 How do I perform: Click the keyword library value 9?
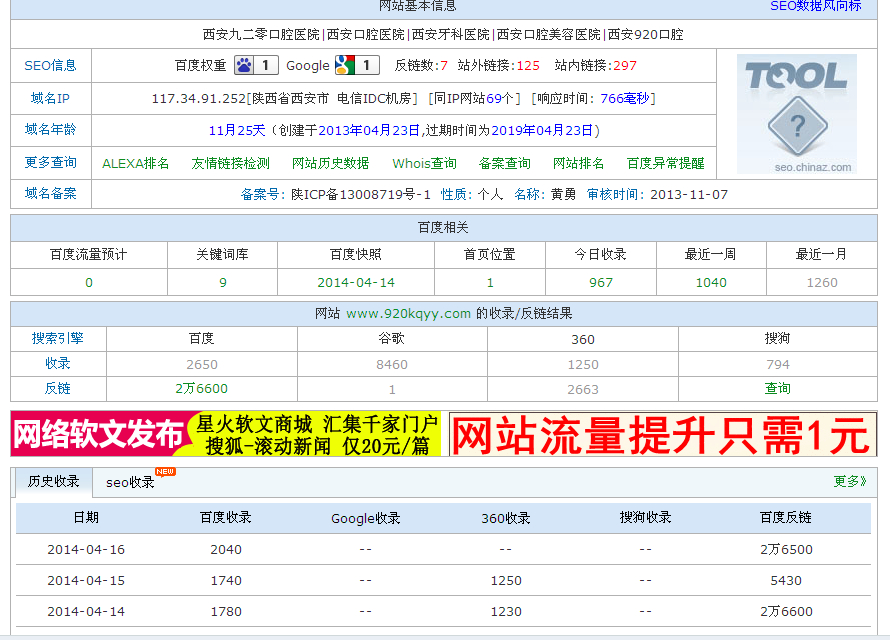pyautogui.click(x=223, y=283)
